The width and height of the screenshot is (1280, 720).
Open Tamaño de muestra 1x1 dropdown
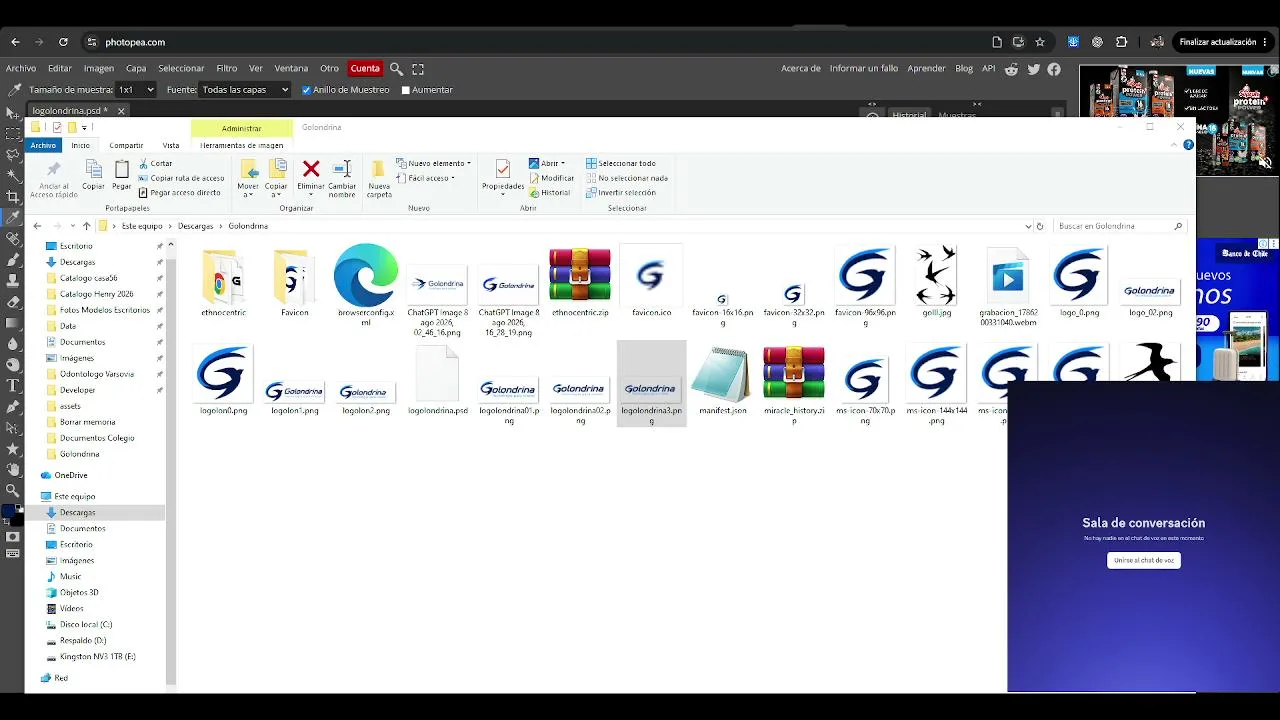(136, 90)
